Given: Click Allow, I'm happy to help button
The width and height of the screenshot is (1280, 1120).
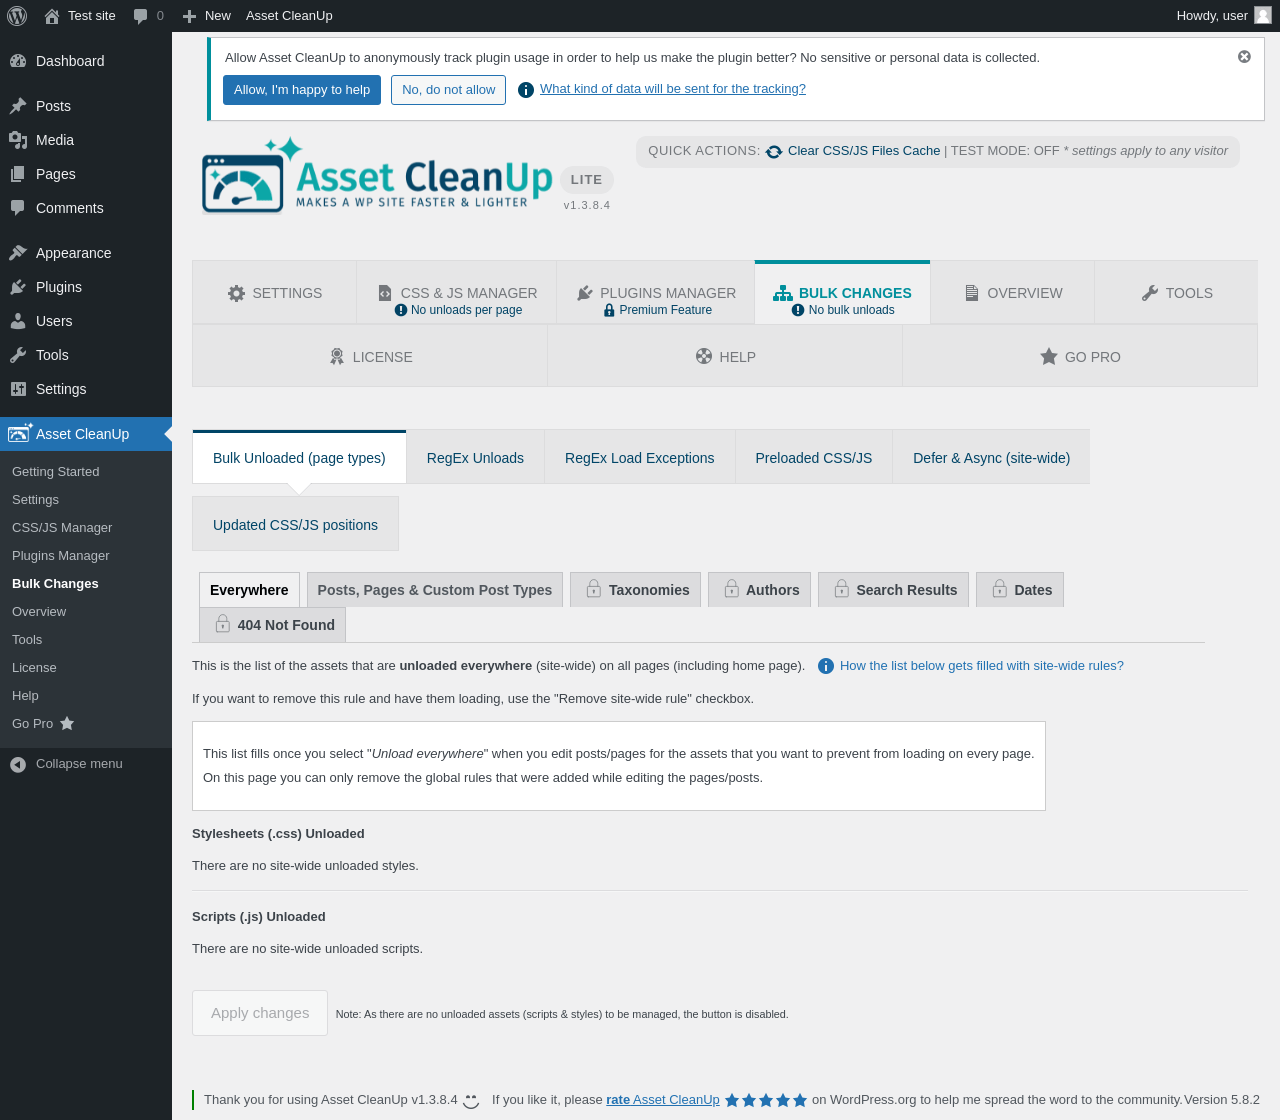Looking at the screenshot, I should point(302,90).
